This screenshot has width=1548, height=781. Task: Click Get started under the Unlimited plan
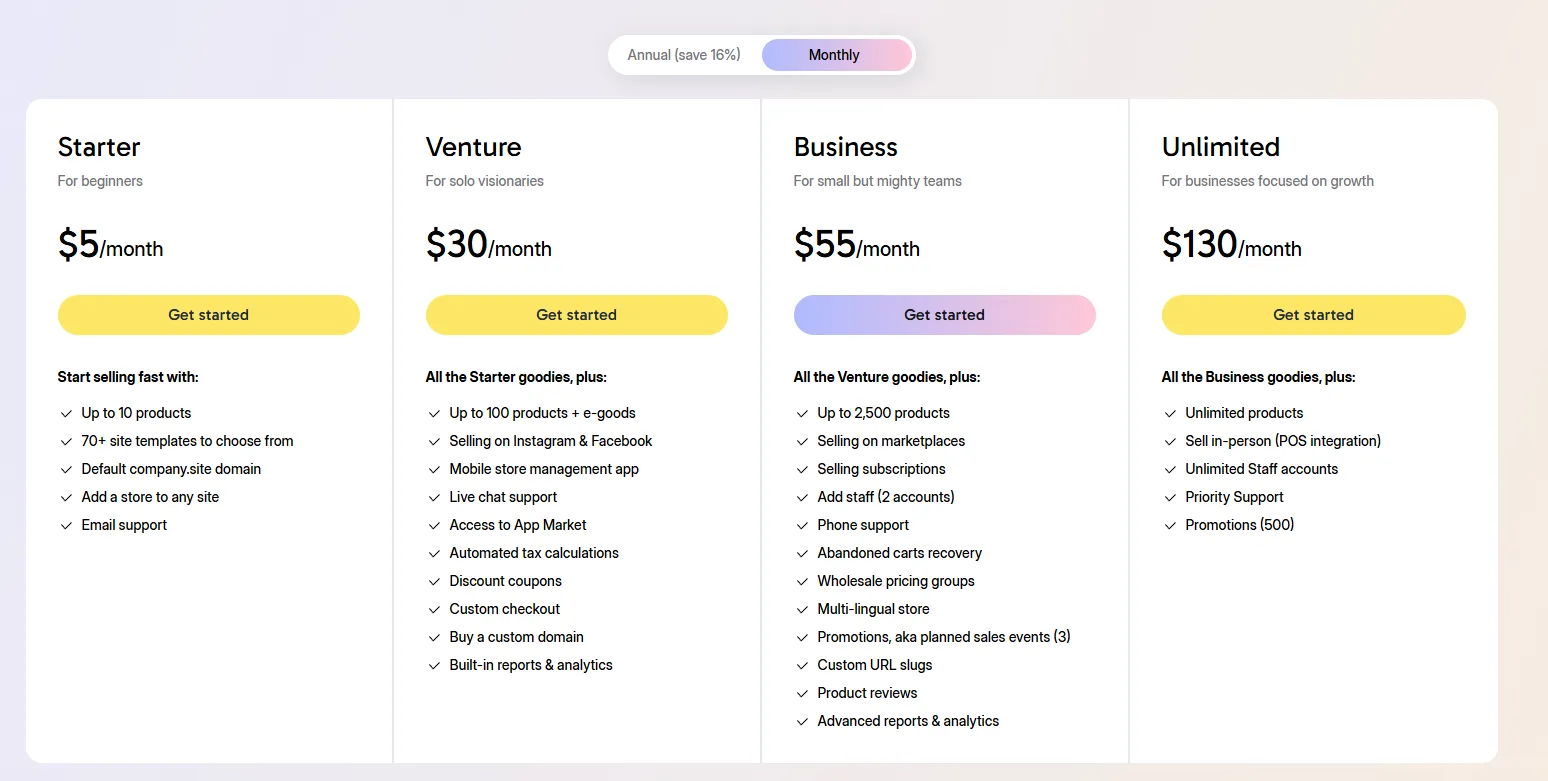pyautogui.click(x=1313, y=314)
